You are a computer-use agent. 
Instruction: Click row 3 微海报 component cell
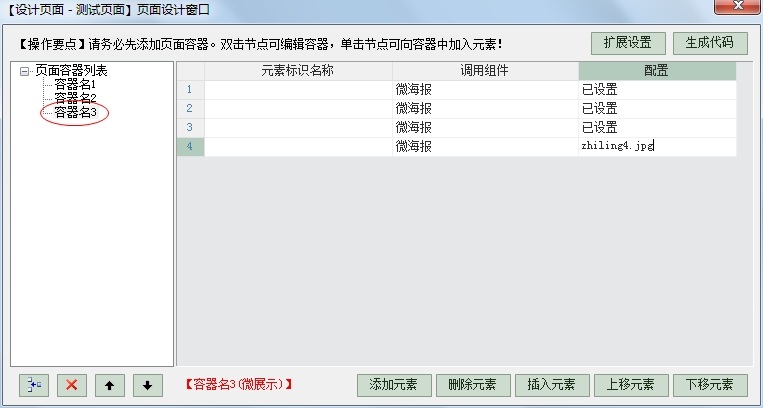(x=485, y=128)
